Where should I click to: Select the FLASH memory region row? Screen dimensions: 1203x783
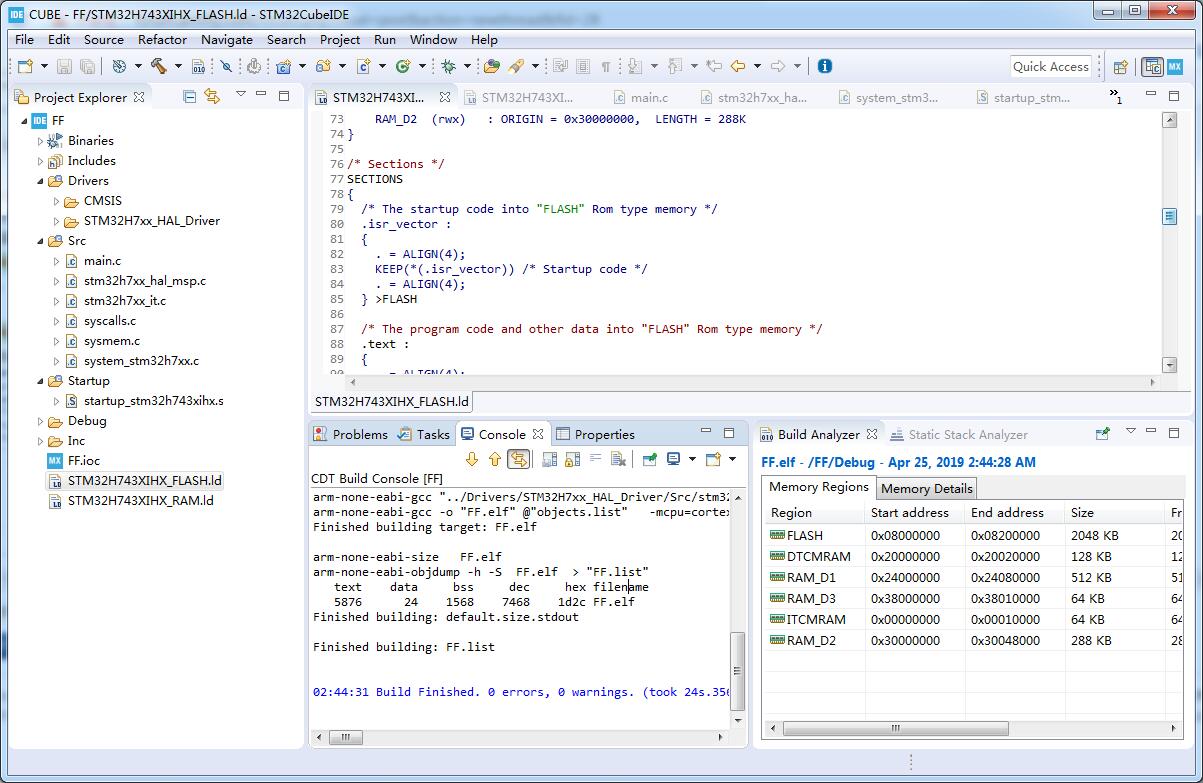tap(973, 535)
